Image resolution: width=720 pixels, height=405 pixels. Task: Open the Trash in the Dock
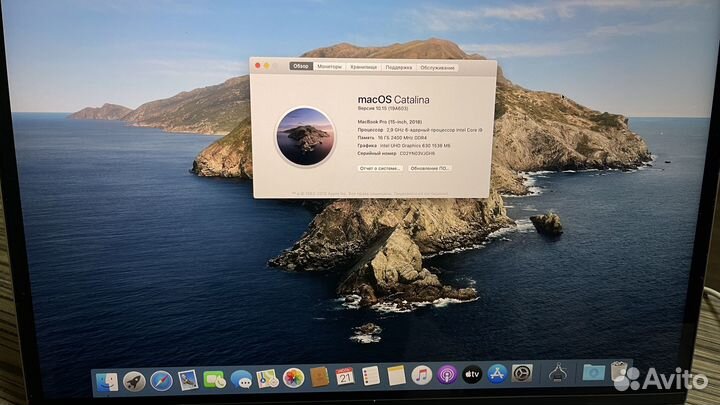click(x=619, y=371)
